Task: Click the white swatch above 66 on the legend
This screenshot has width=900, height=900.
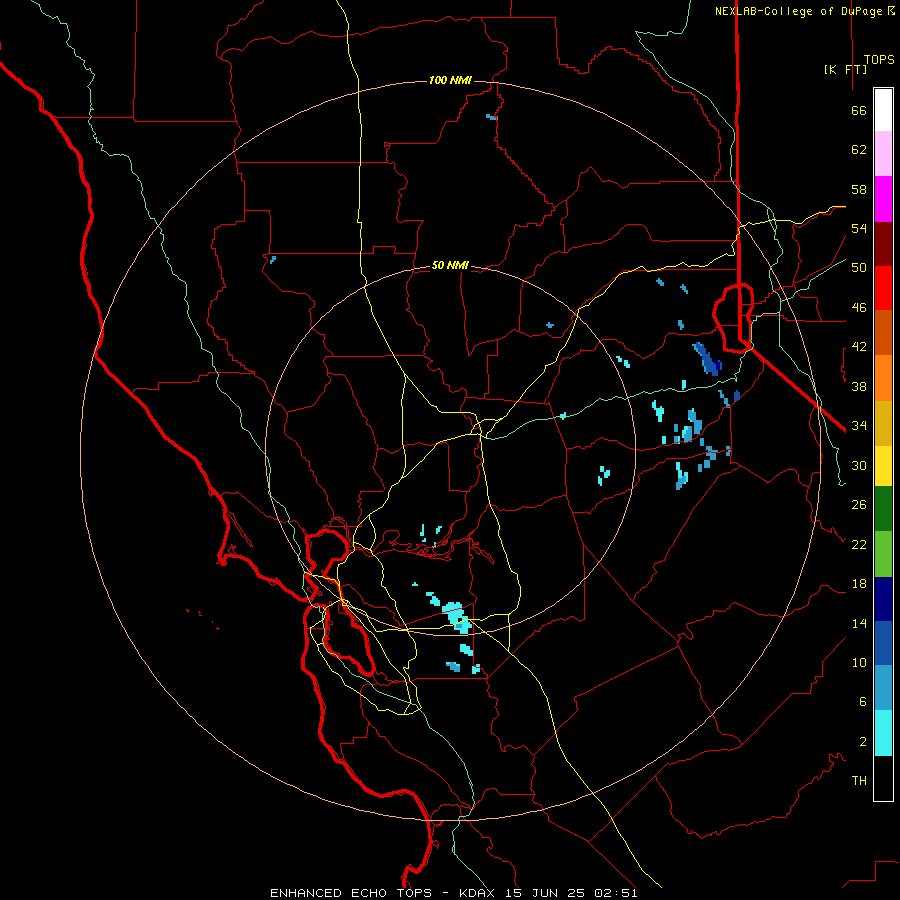Action: tap(883, 110)
